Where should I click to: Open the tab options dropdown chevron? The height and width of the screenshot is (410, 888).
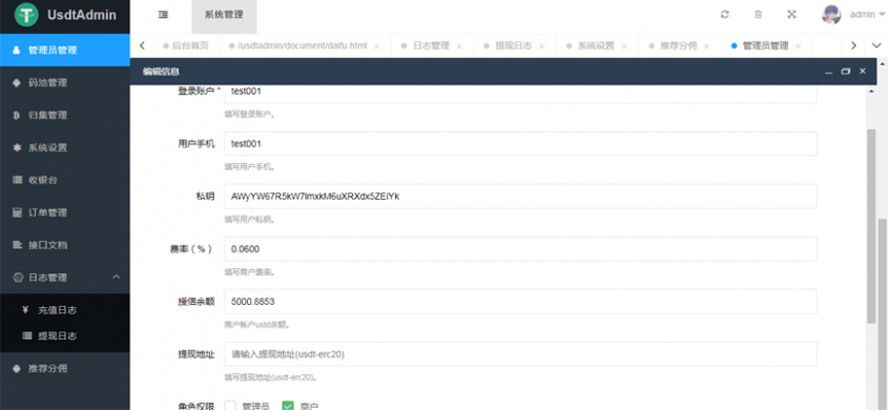877,46
